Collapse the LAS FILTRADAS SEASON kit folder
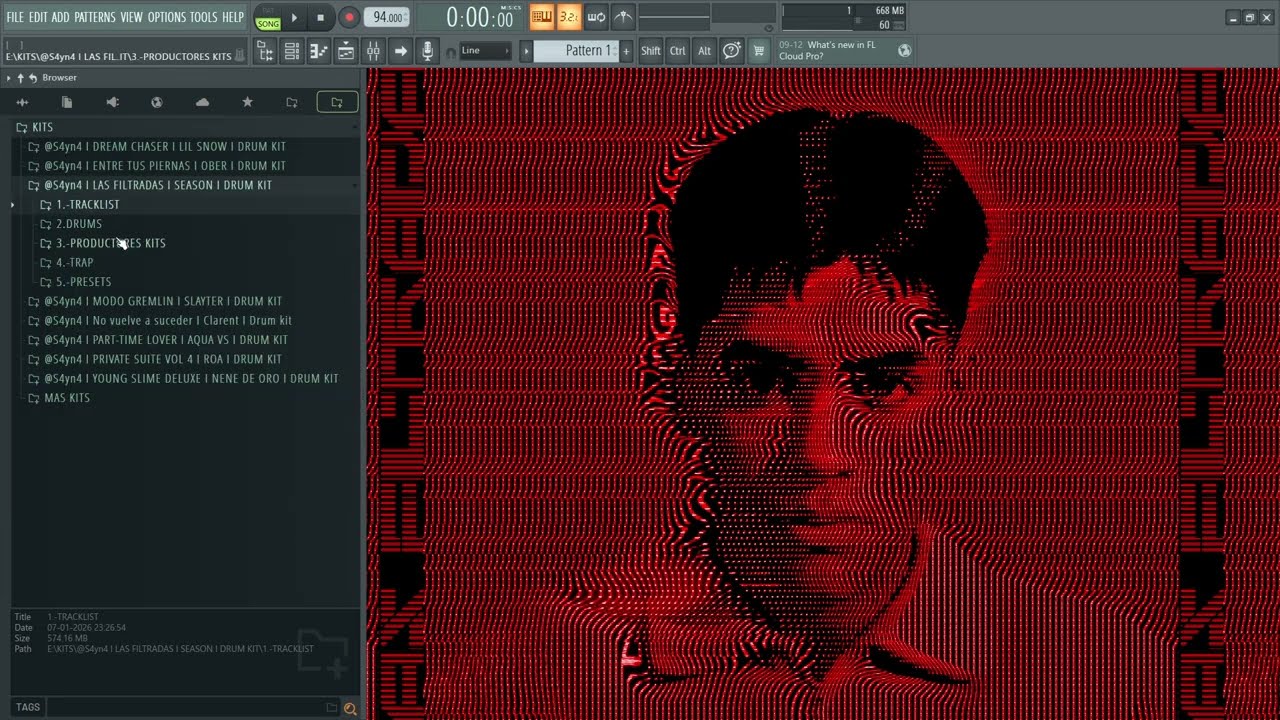This screenshot has height=720, width=1280. pyautogui.click(x=185, y=185)
